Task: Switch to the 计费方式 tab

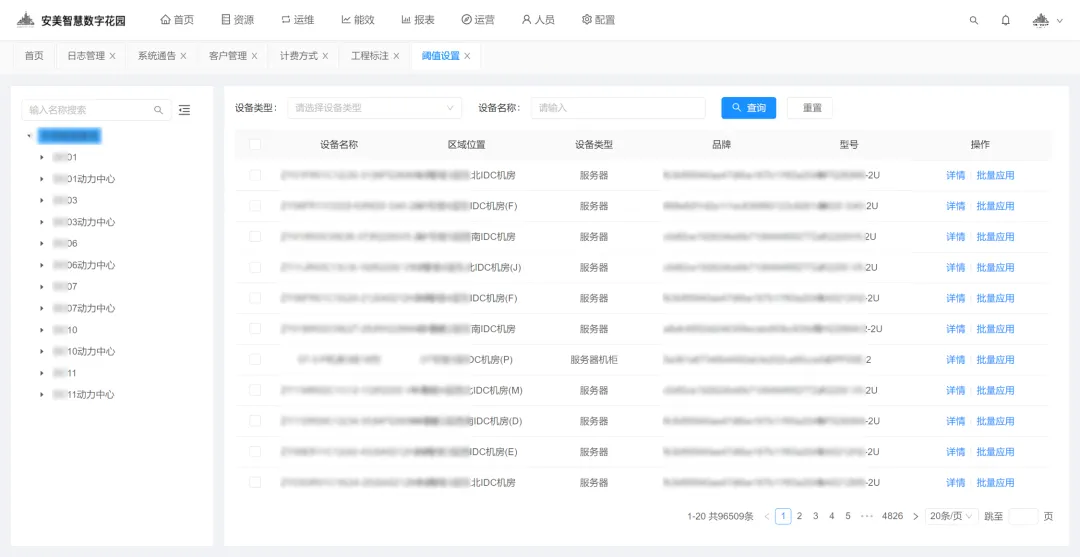Action: [x=298, y=56]
